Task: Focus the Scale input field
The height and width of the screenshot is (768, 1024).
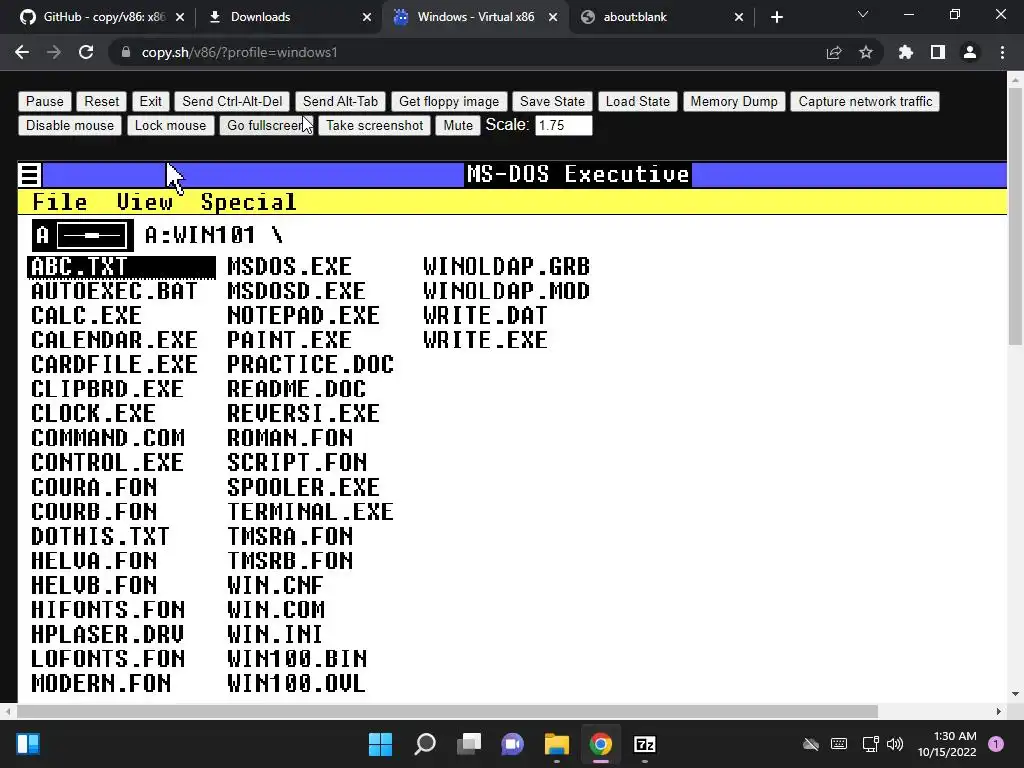Action: pos(564,125)
